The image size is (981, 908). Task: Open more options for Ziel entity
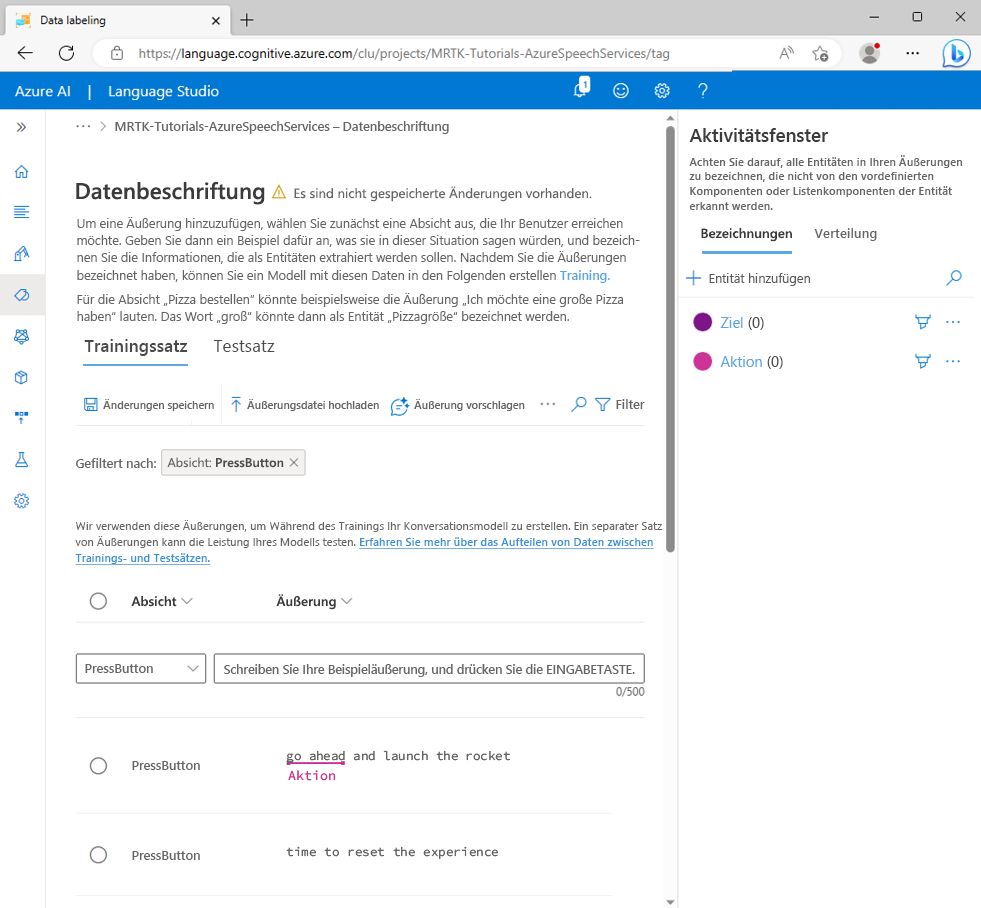953,322
